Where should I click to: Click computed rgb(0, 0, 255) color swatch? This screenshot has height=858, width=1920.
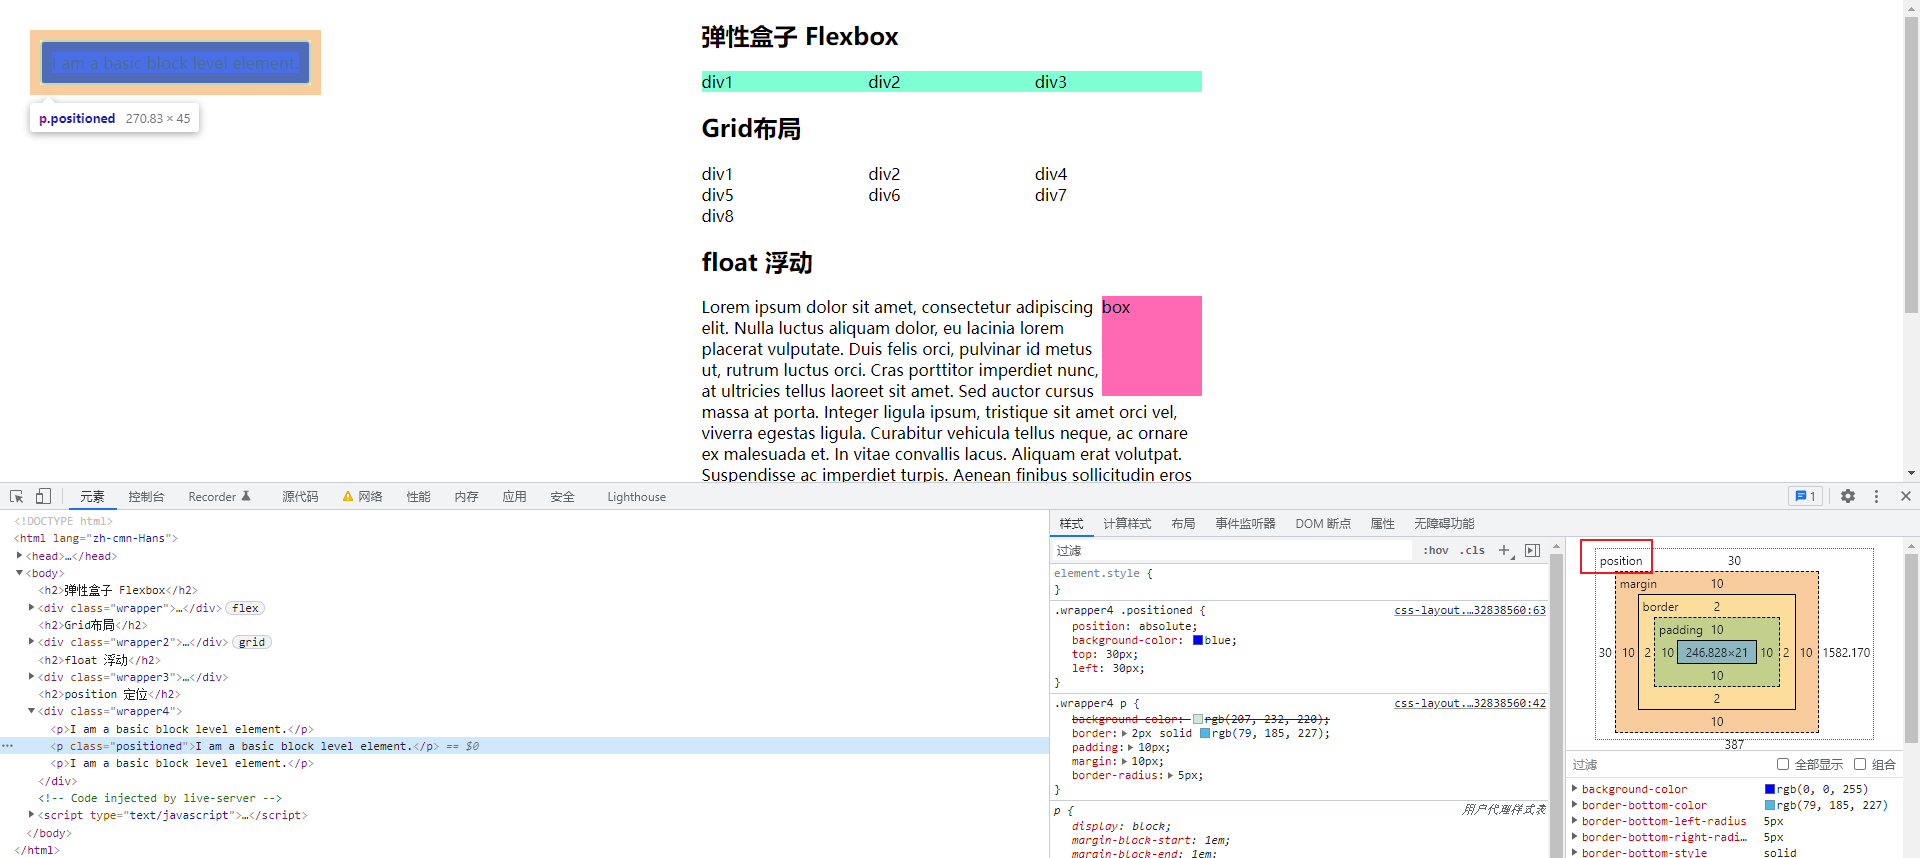[x=1770, y=789]
